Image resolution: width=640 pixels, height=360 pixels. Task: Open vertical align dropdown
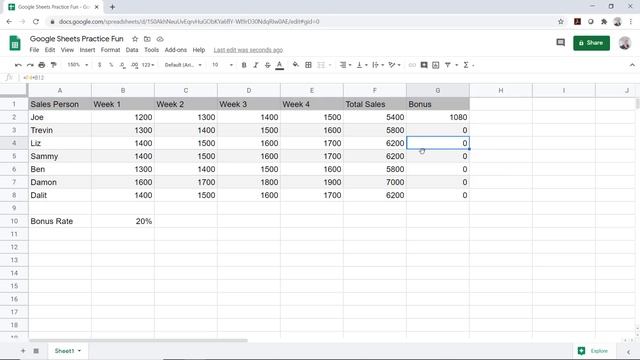362,65
